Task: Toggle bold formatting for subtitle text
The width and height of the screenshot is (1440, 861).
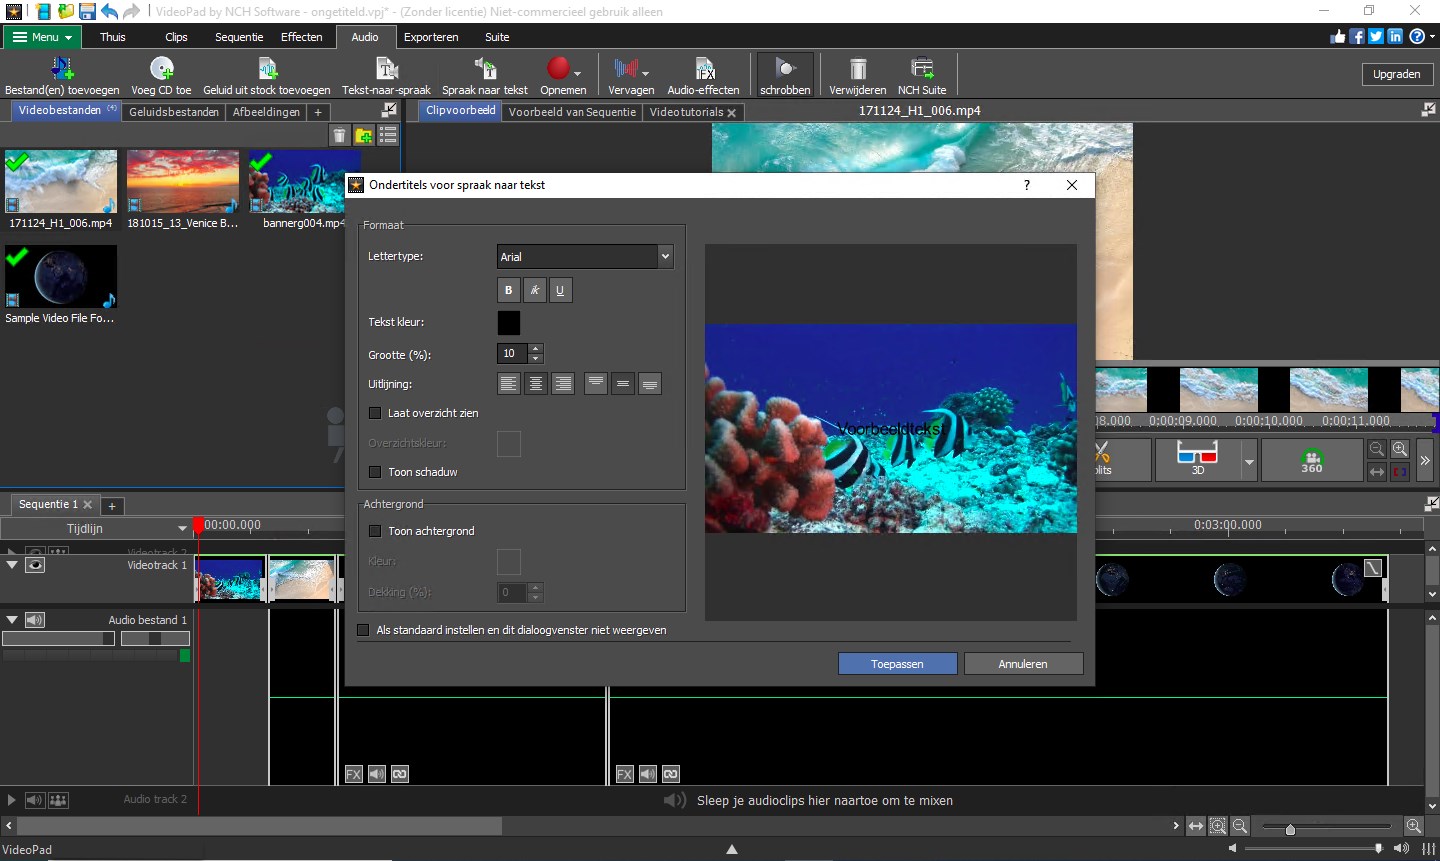Action: [508, 290]
